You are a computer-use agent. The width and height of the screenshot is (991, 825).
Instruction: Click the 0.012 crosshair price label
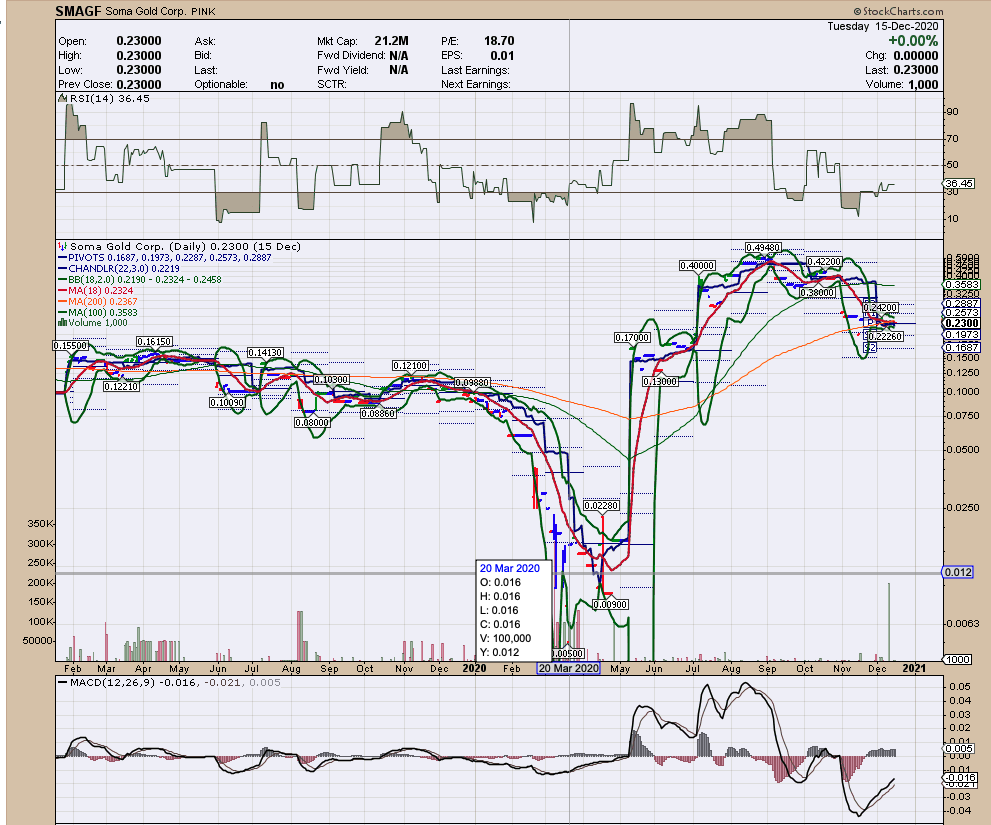958,571
